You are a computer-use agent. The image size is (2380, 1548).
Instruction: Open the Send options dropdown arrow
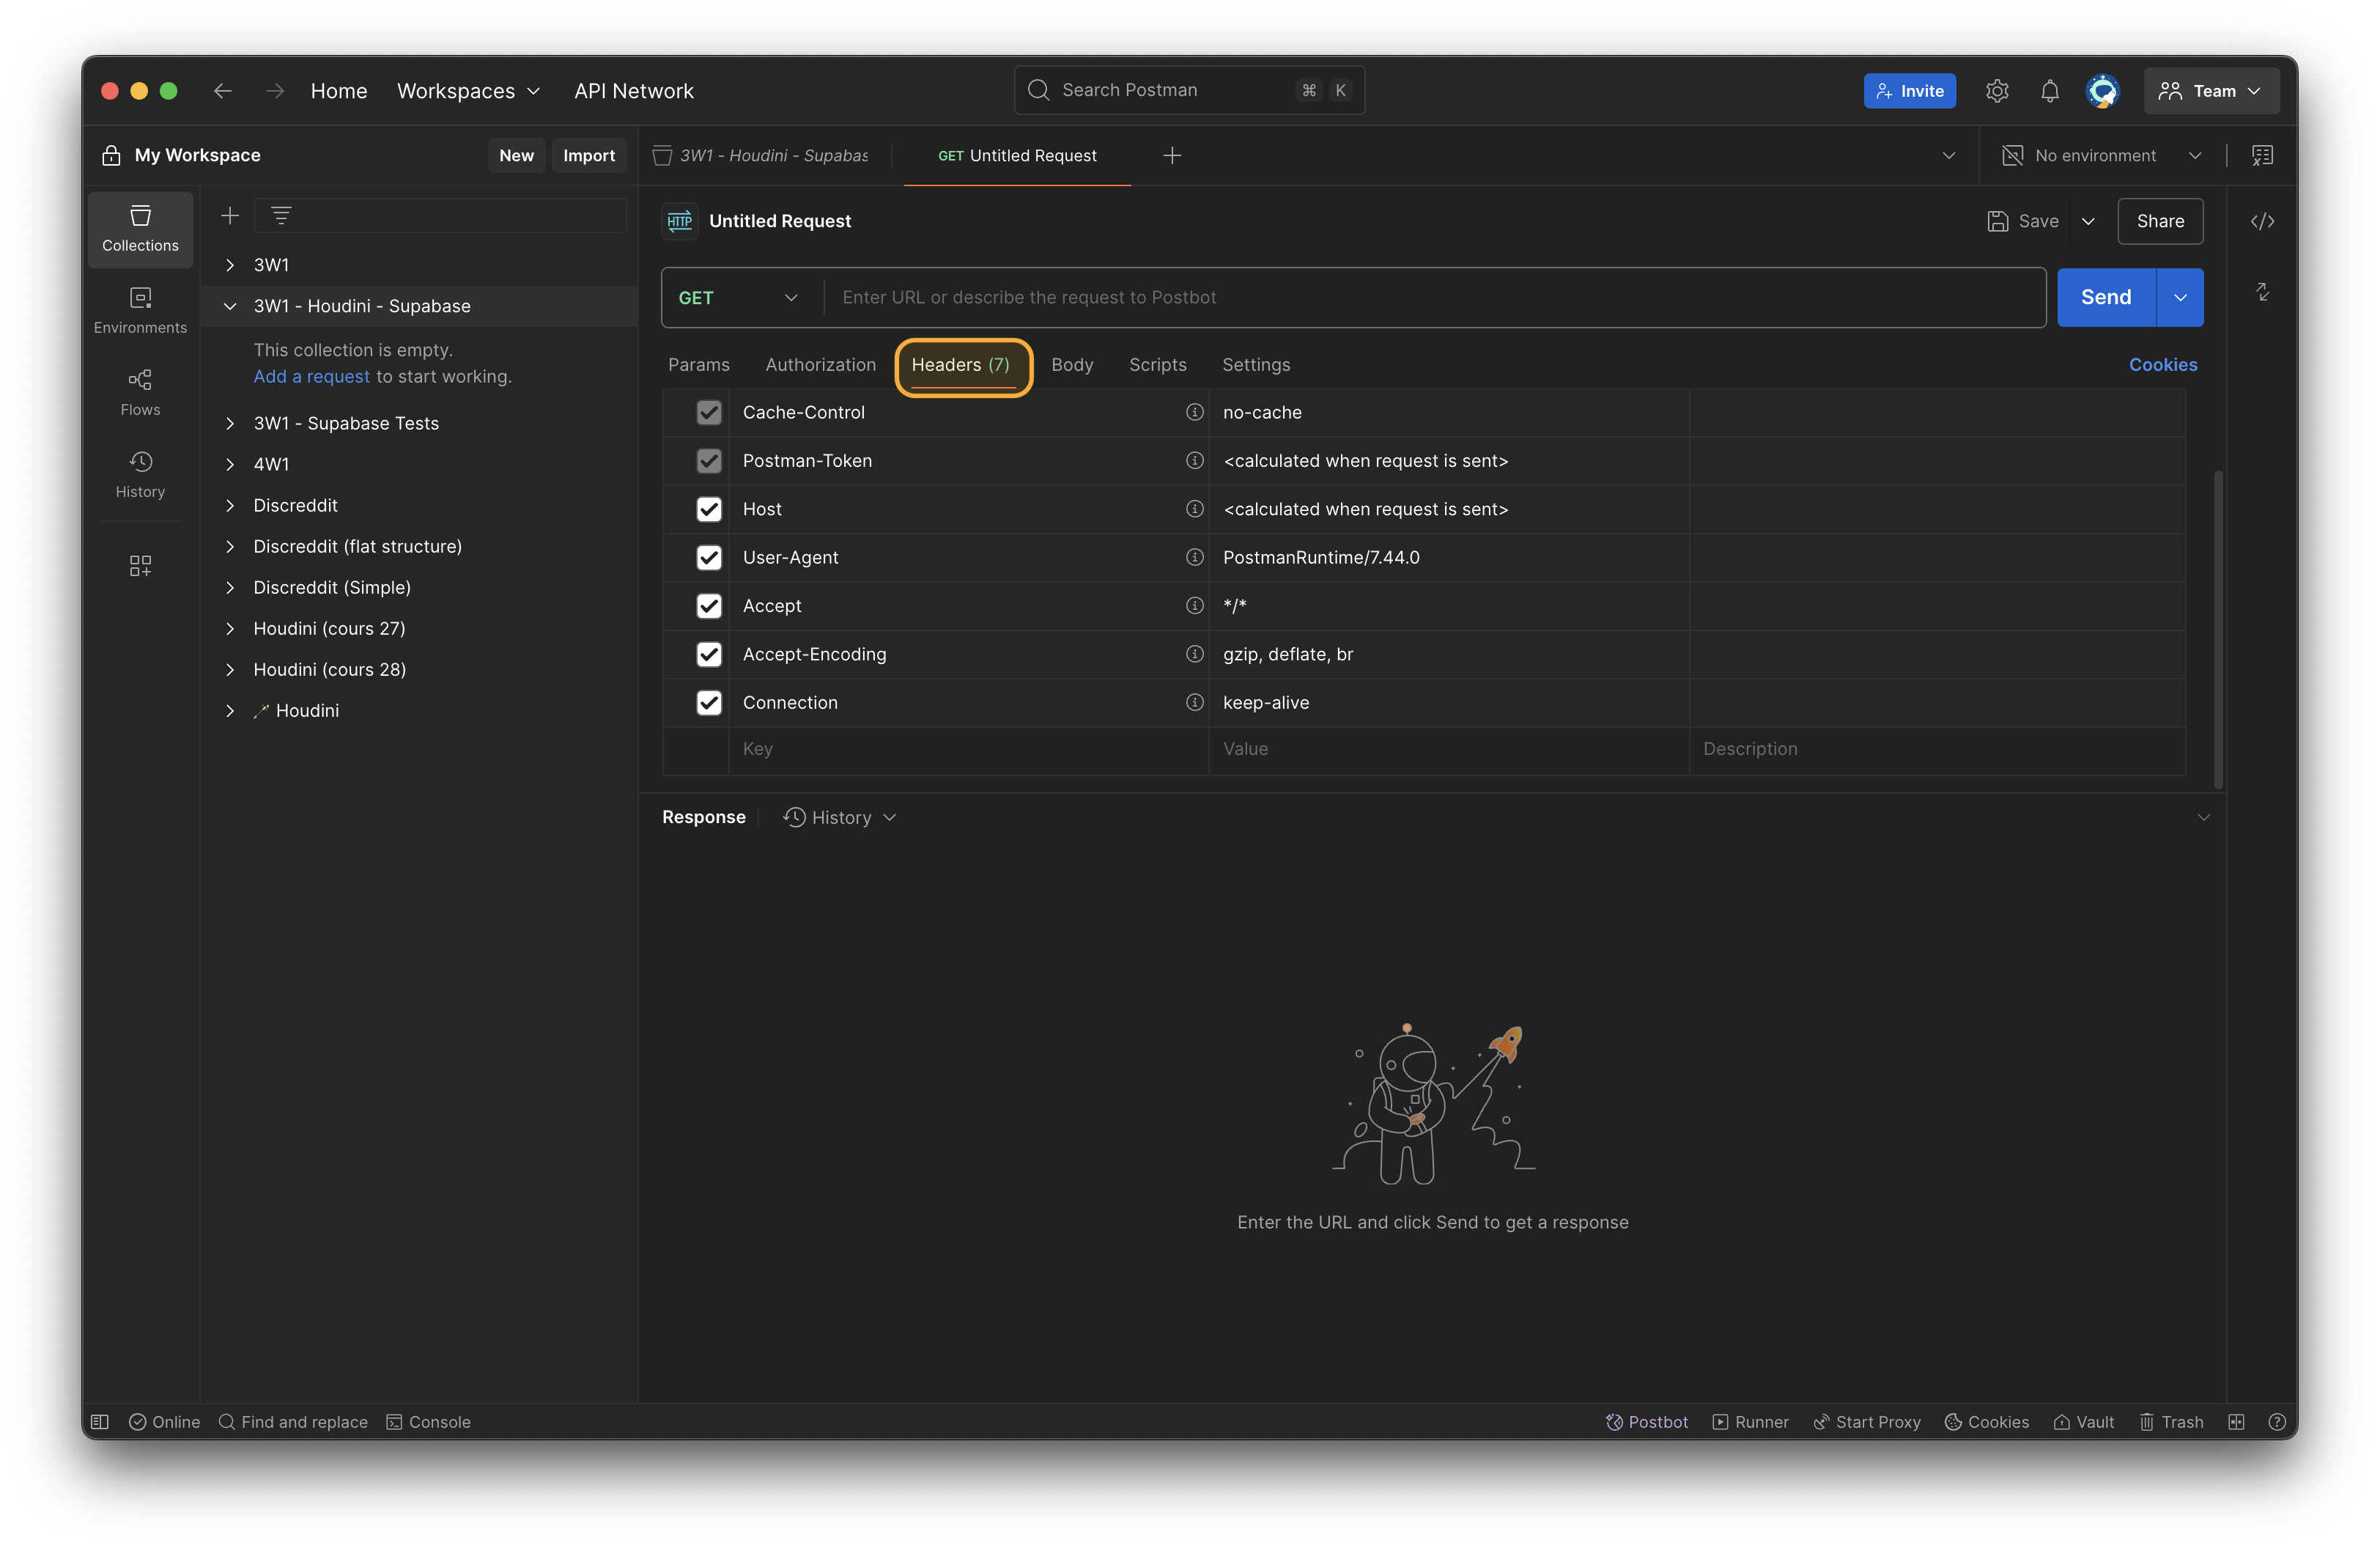coord(2181,297)
